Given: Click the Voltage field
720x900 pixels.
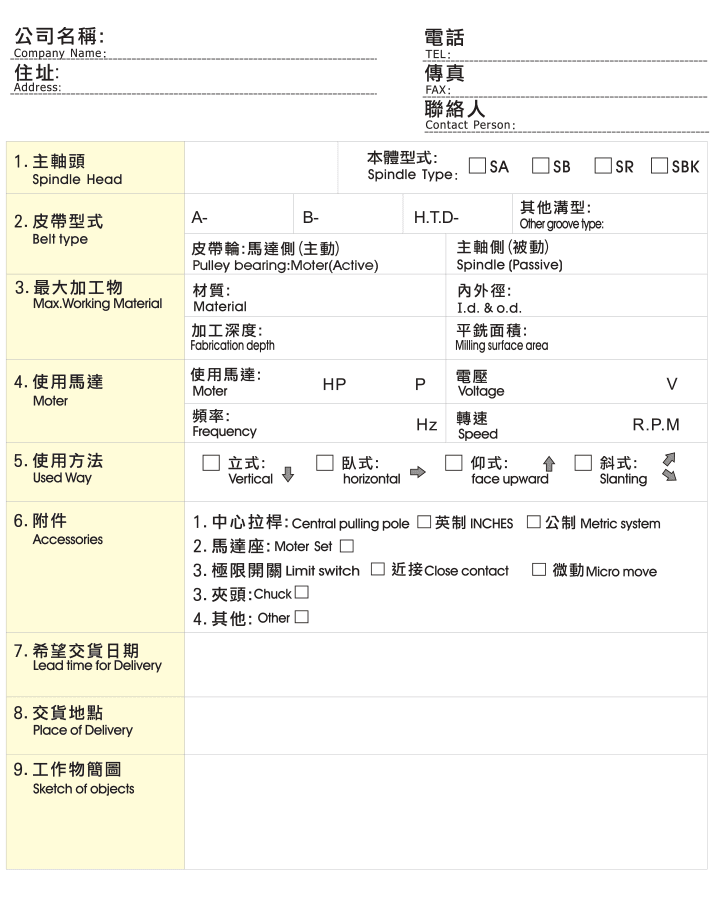Looking at the screenshot, I should pos(576,382).
